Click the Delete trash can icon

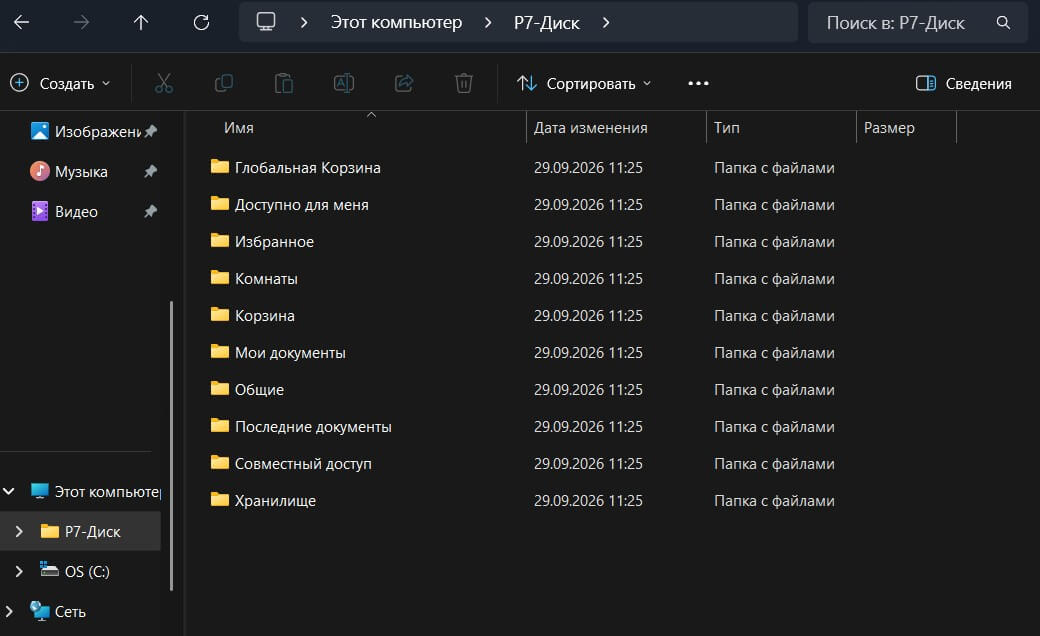click(464, 83)
